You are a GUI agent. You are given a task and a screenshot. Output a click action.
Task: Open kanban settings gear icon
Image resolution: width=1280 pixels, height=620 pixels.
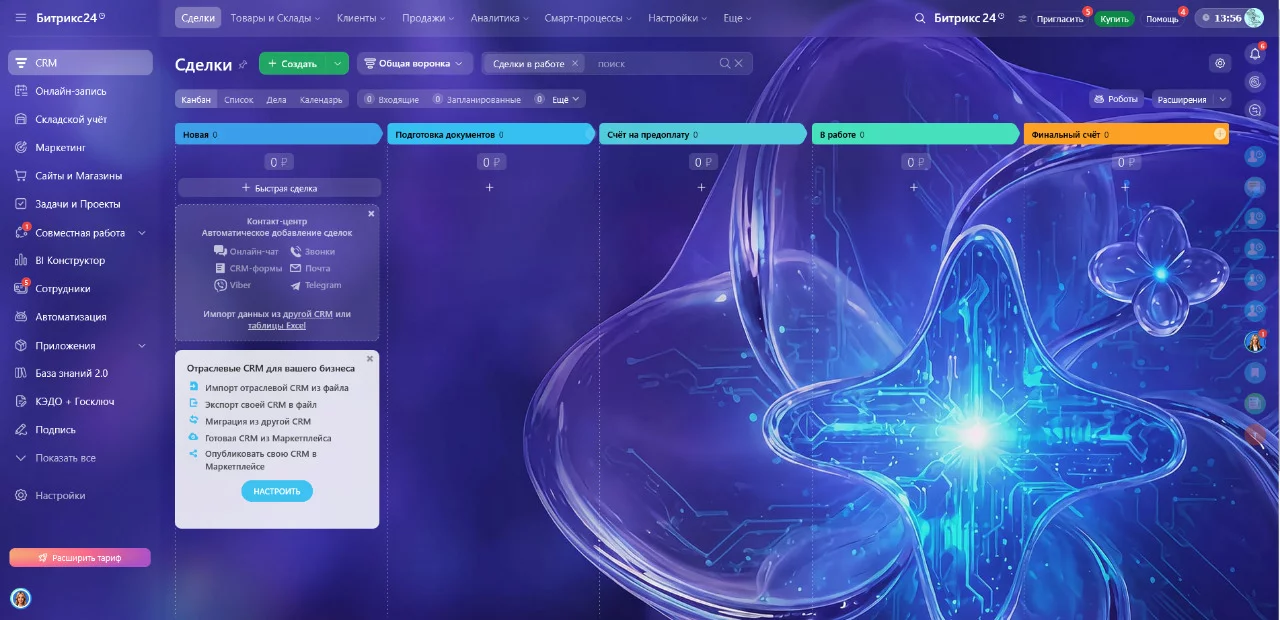point(1219,63)
